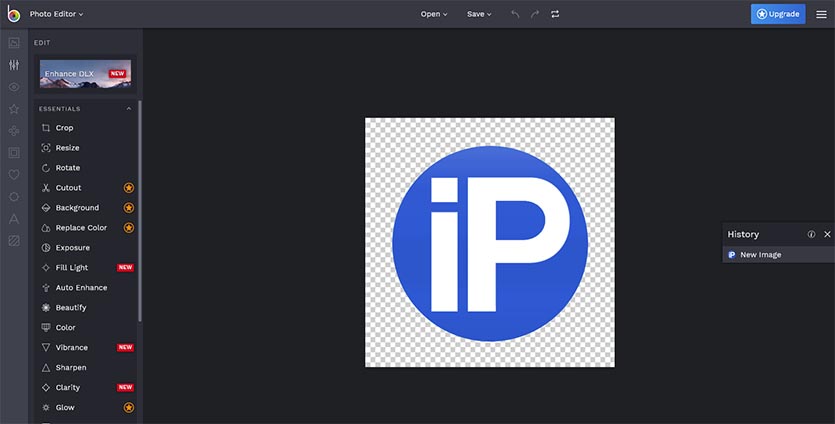Screen dimensions: 835x424
Task: Select the Replace Color tool
Action: (x=85, y=228)
